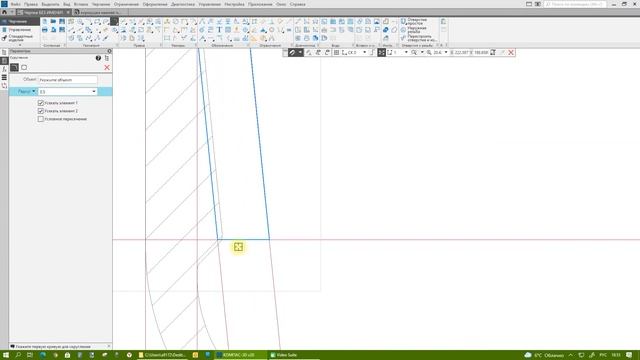Viewport: 640px width, 360px height.
Task: Select the Text 'T' tool
Action: click(x=219, y=30)
